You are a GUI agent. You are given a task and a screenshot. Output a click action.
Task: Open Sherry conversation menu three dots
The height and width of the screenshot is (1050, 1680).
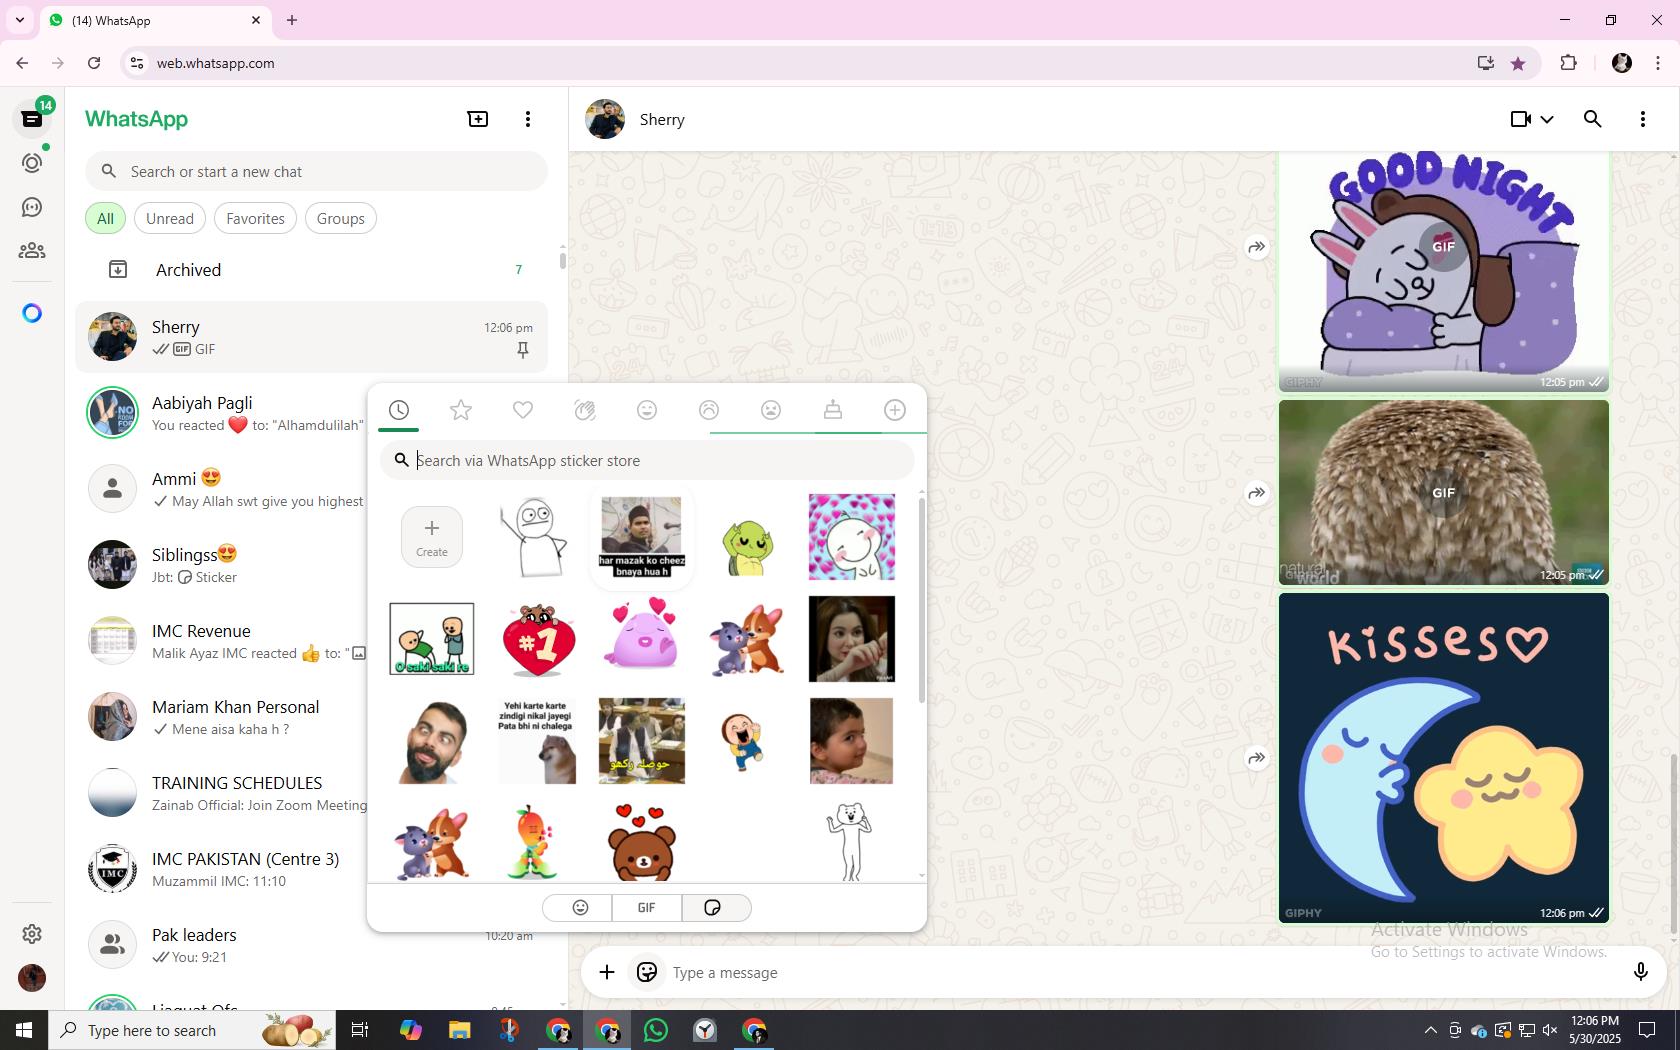1643,119
